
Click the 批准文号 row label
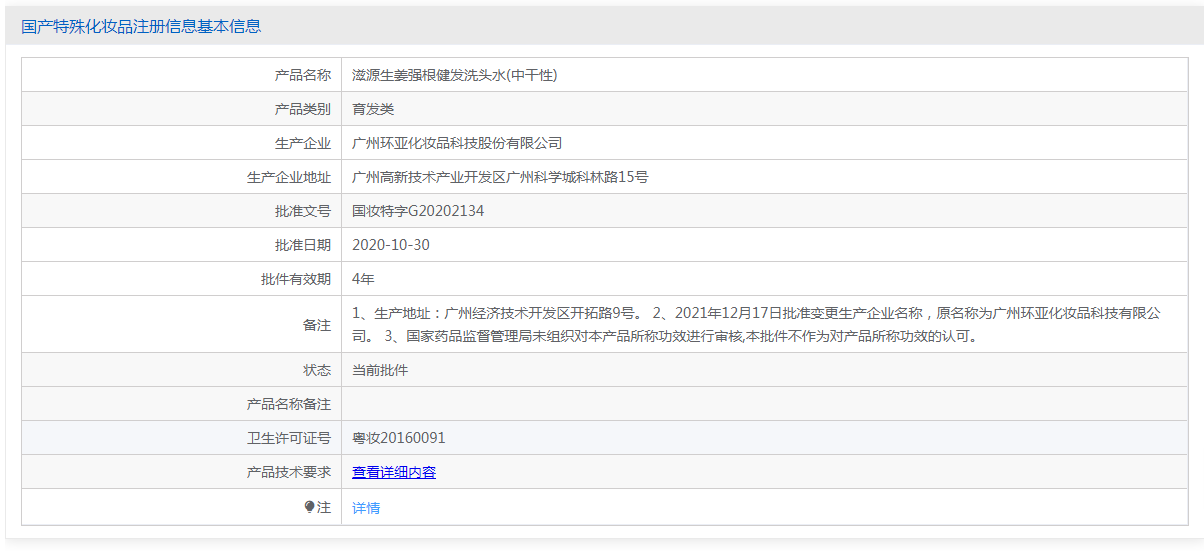pyautogui.click(x=303, y=211)
